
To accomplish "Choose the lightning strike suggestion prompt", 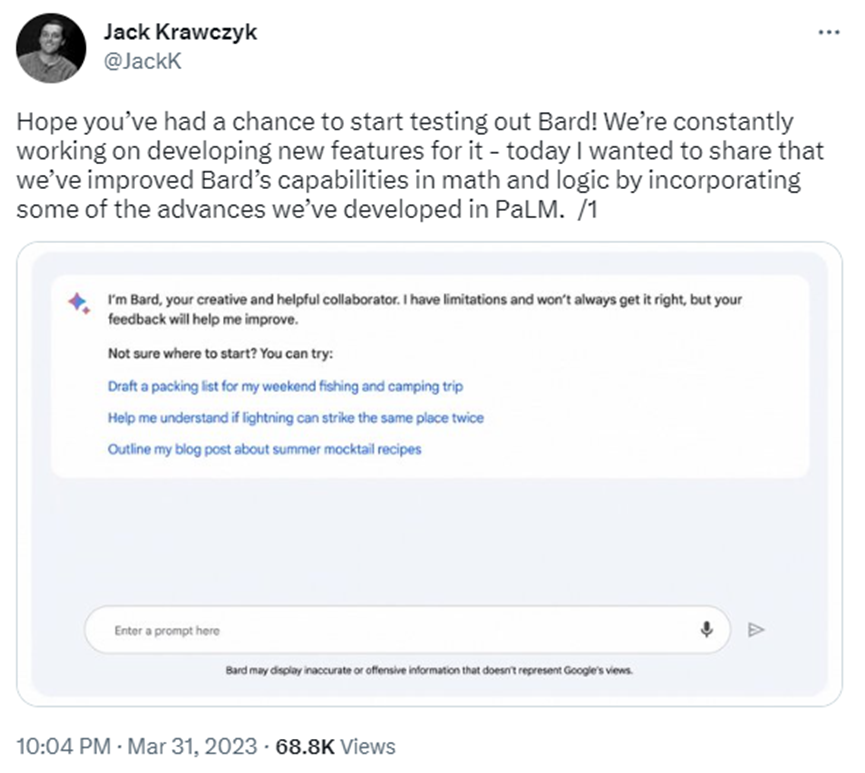I will (x=295, y=418).
